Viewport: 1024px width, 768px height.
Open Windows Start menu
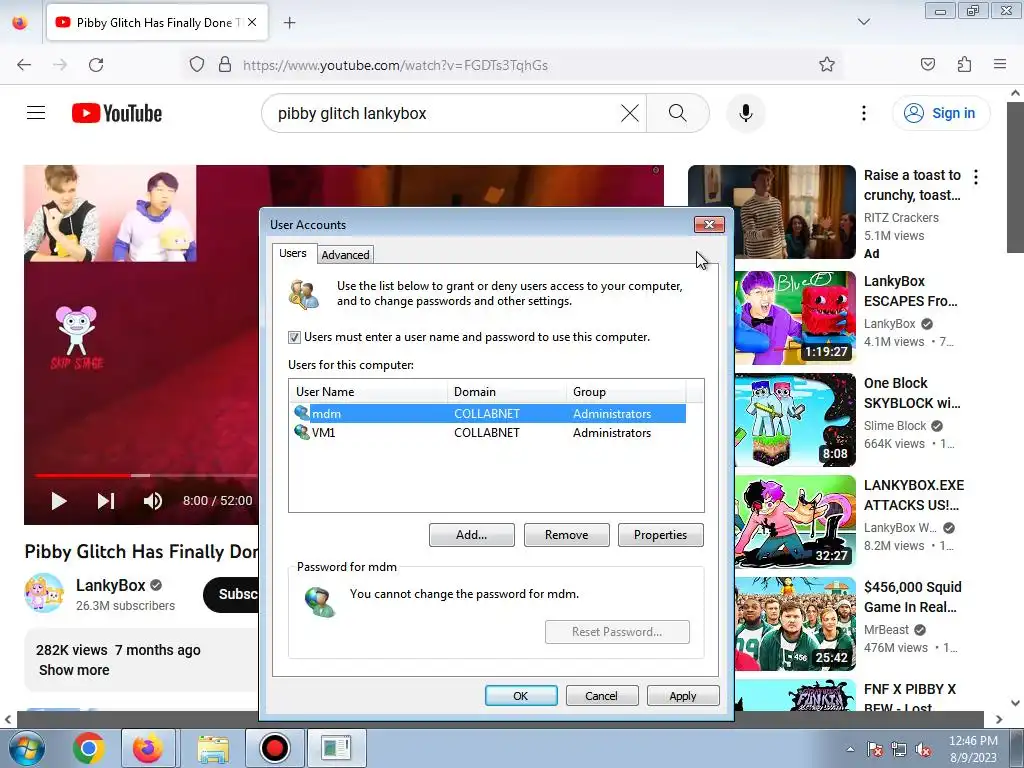27,748
